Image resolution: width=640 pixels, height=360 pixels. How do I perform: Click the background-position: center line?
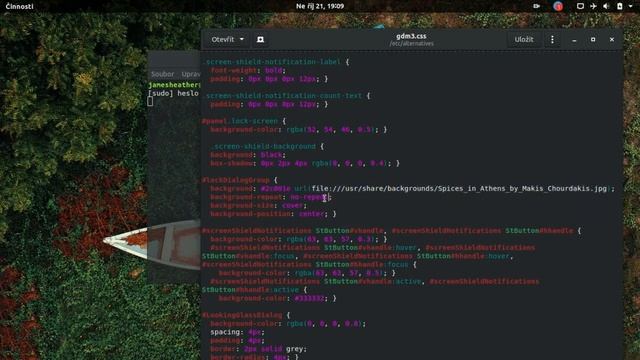[x=273, y=214]
